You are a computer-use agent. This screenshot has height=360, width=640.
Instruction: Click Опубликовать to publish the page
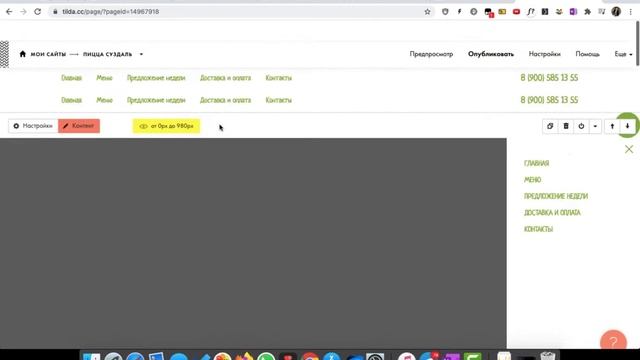[491, 54]
